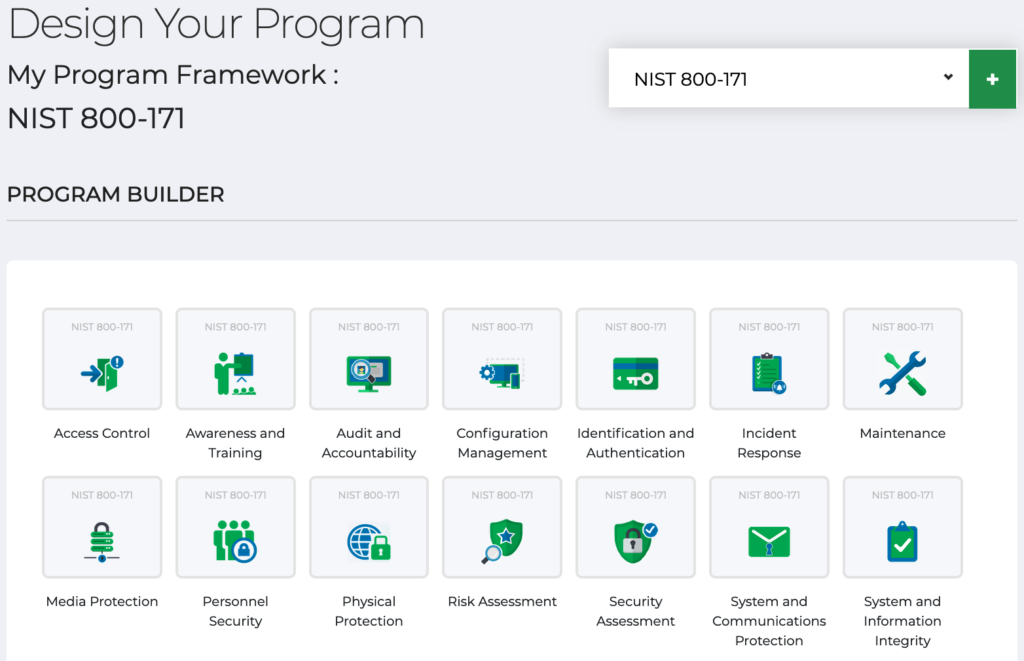Click the Physical Protection label text
The image size is (1024, 661).
369,611
